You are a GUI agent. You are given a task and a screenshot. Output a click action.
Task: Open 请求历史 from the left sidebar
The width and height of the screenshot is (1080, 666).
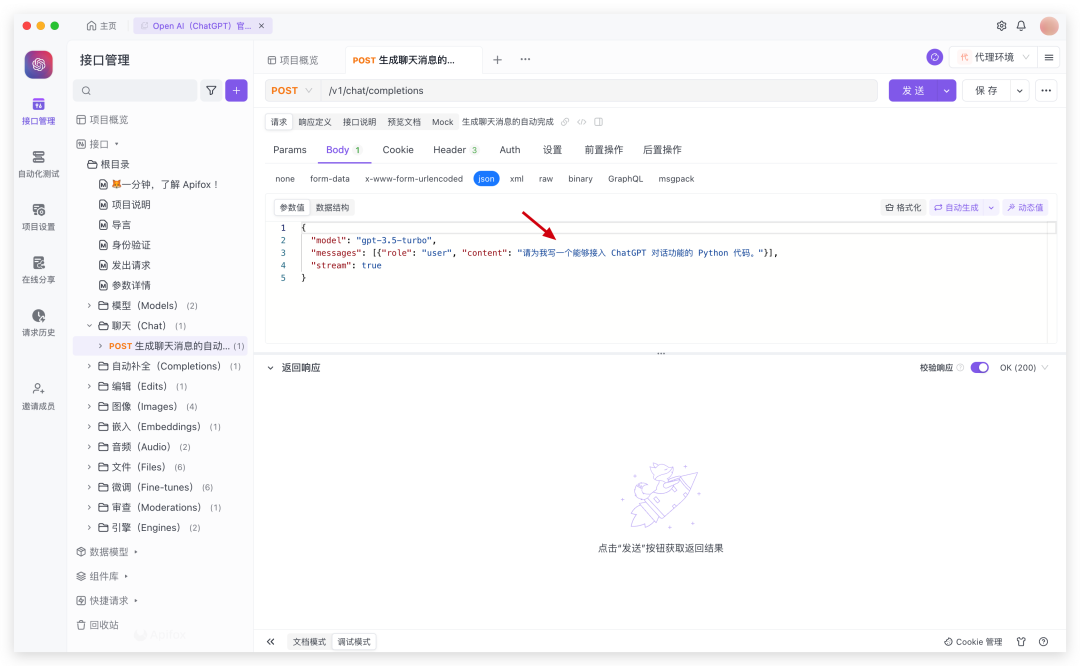(37, 322)
